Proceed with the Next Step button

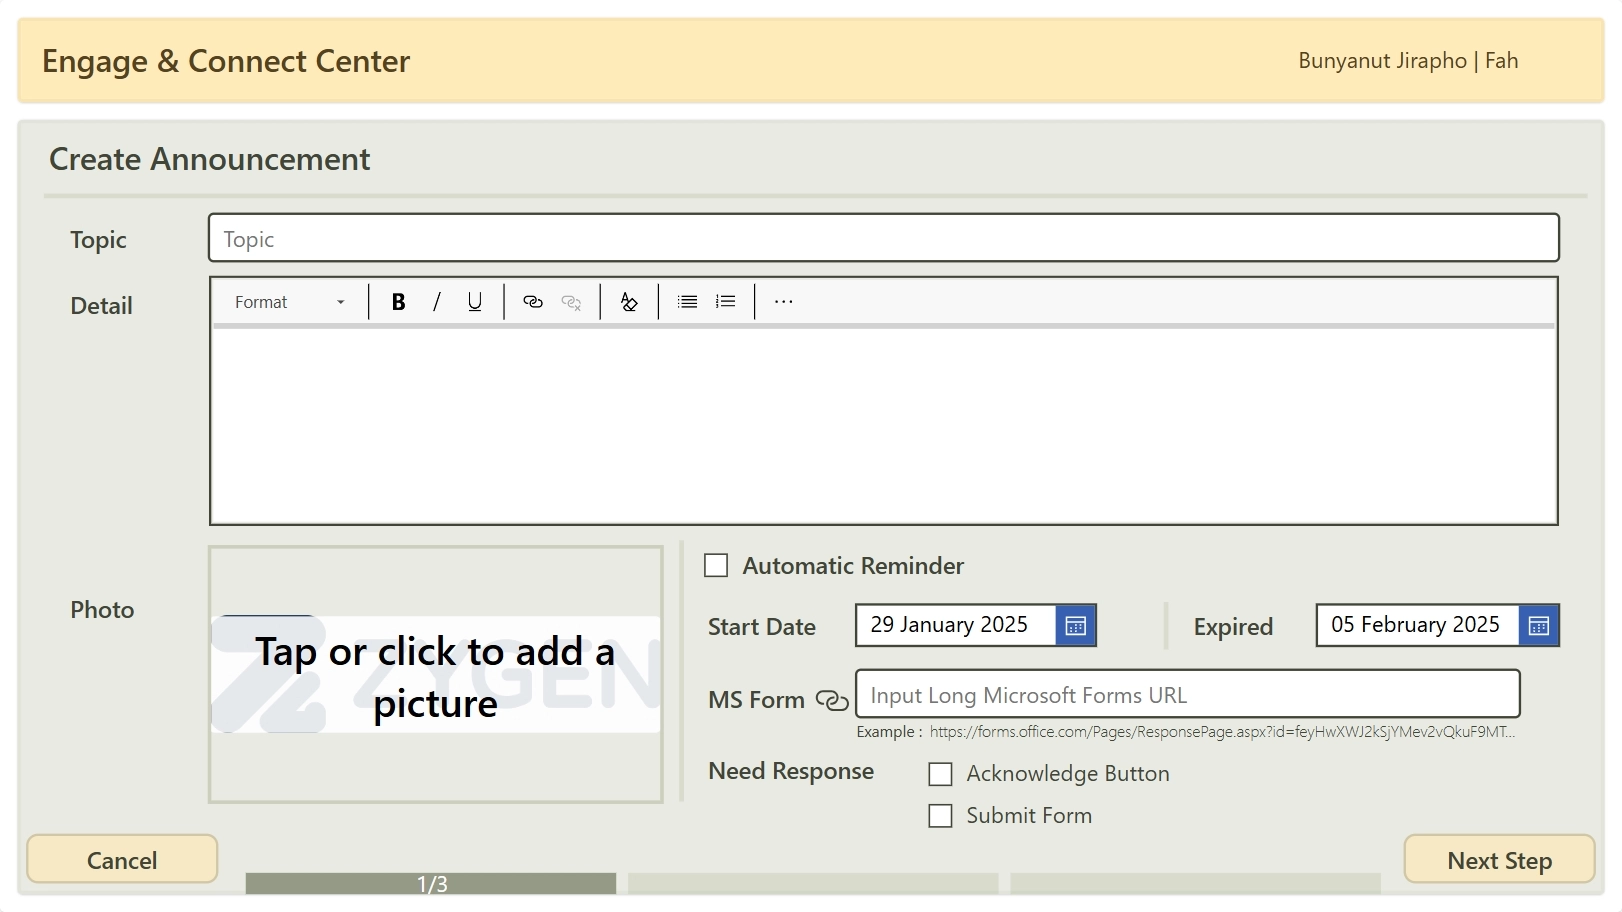click(x=1498, y=860)
